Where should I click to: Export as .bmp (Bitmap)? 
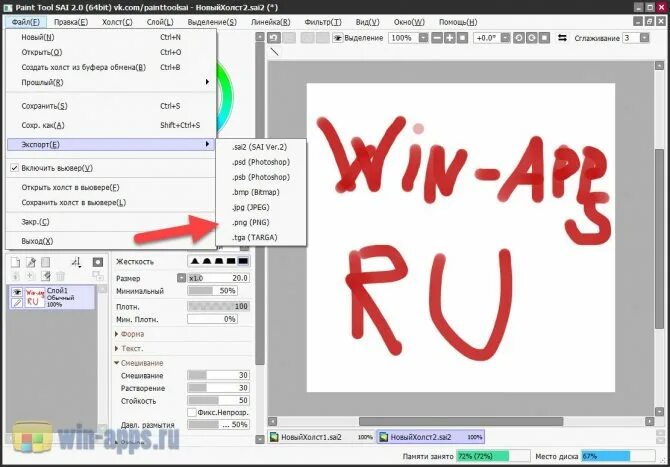point(262,192)
